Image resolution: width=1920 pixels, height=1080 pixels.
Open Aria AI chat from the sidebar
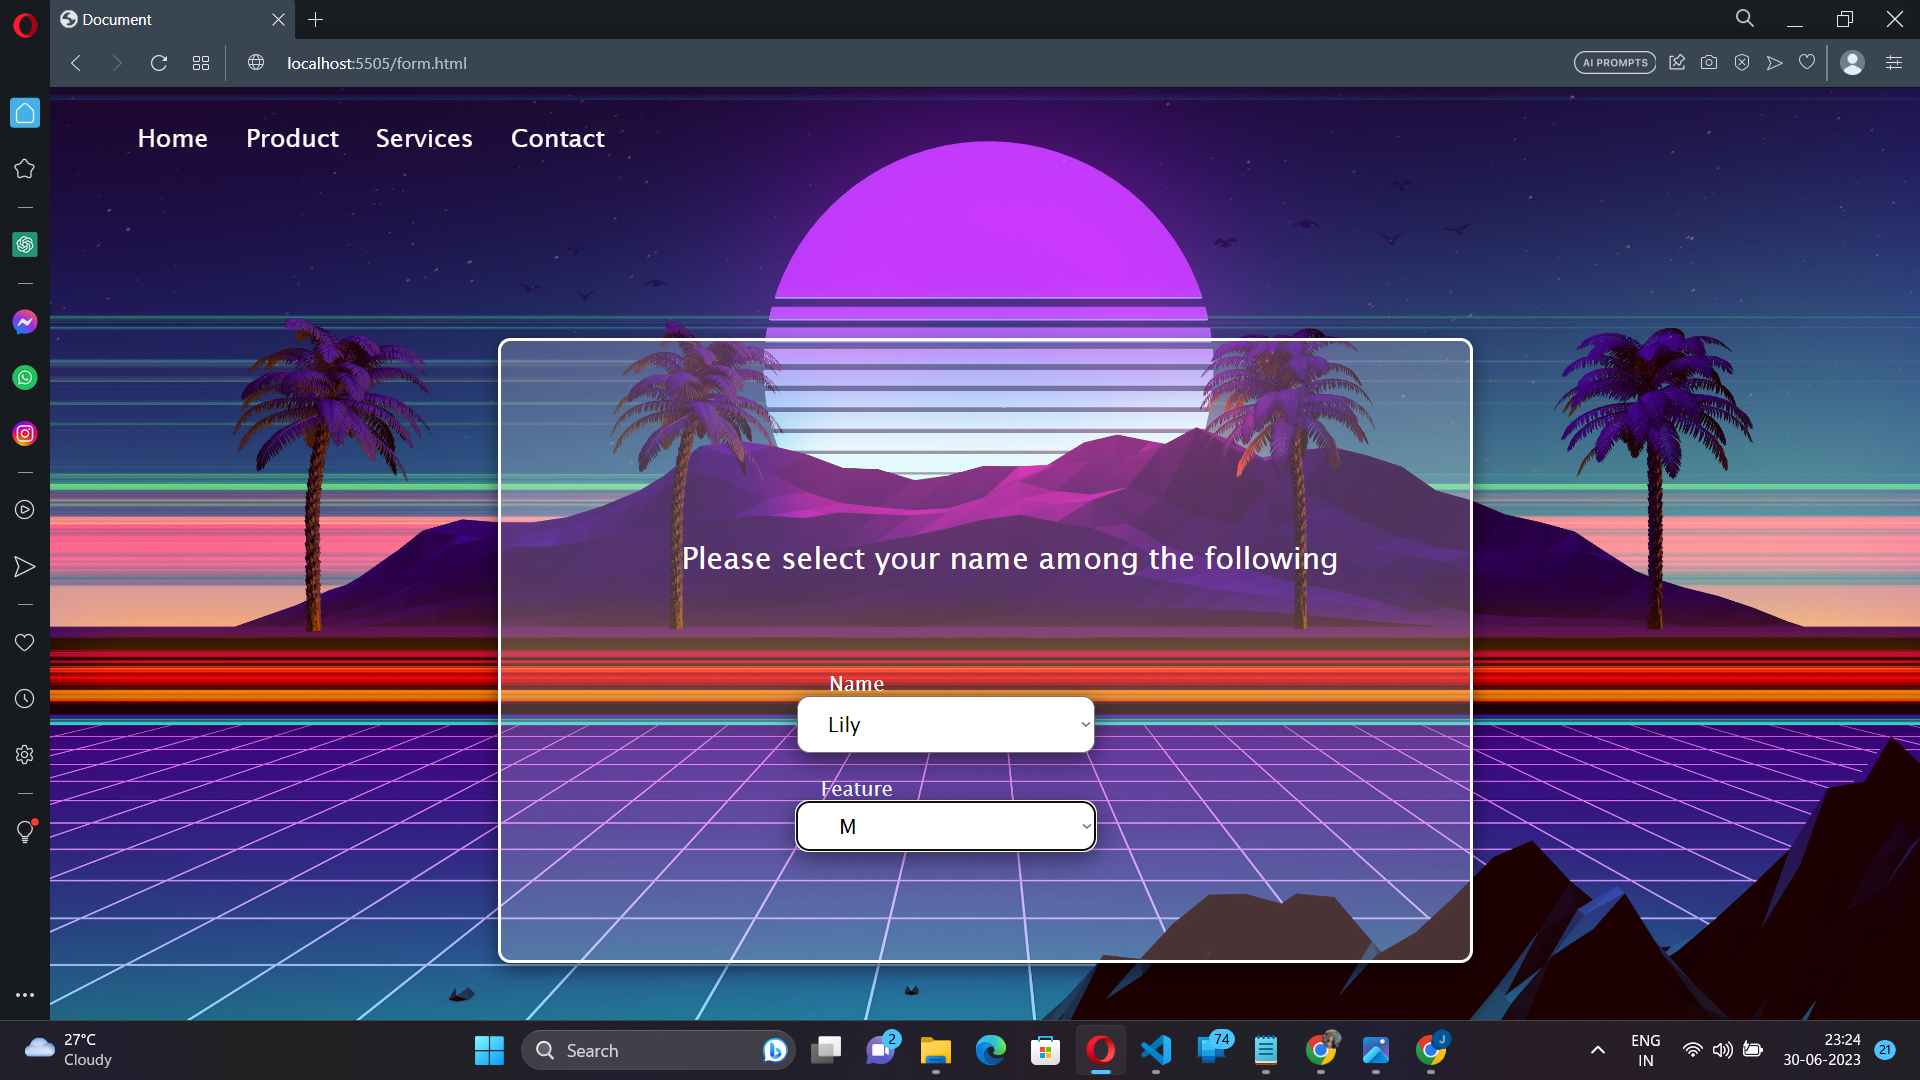[x=24, y=244]
